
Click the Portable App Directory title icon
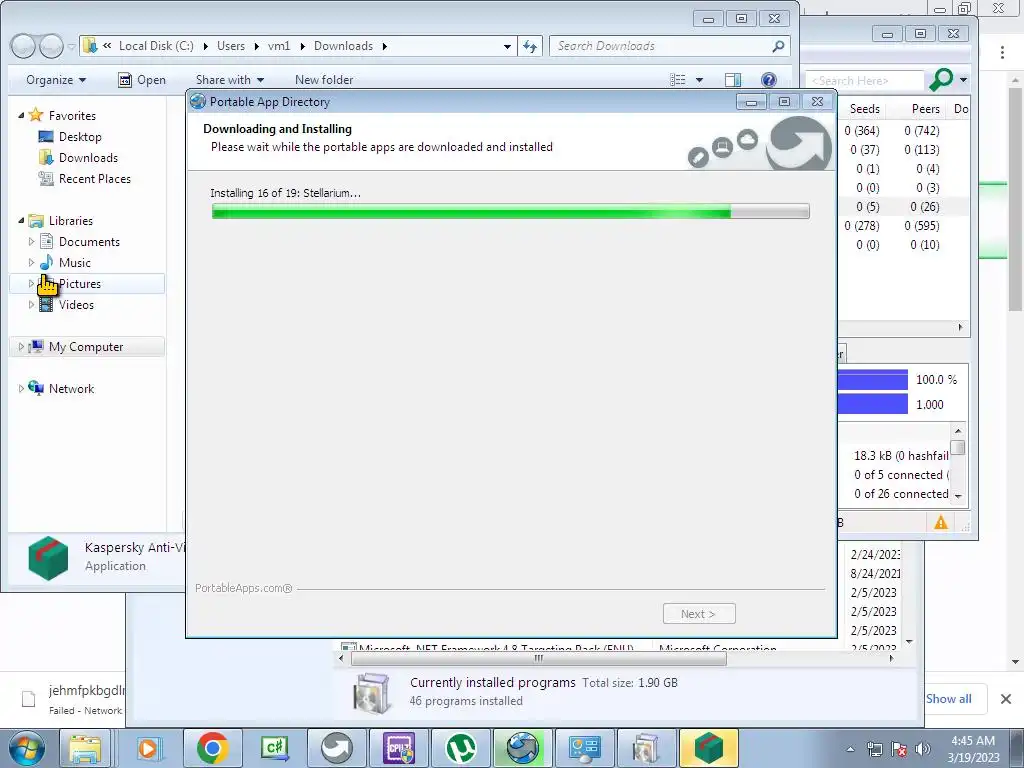[198, 101]
